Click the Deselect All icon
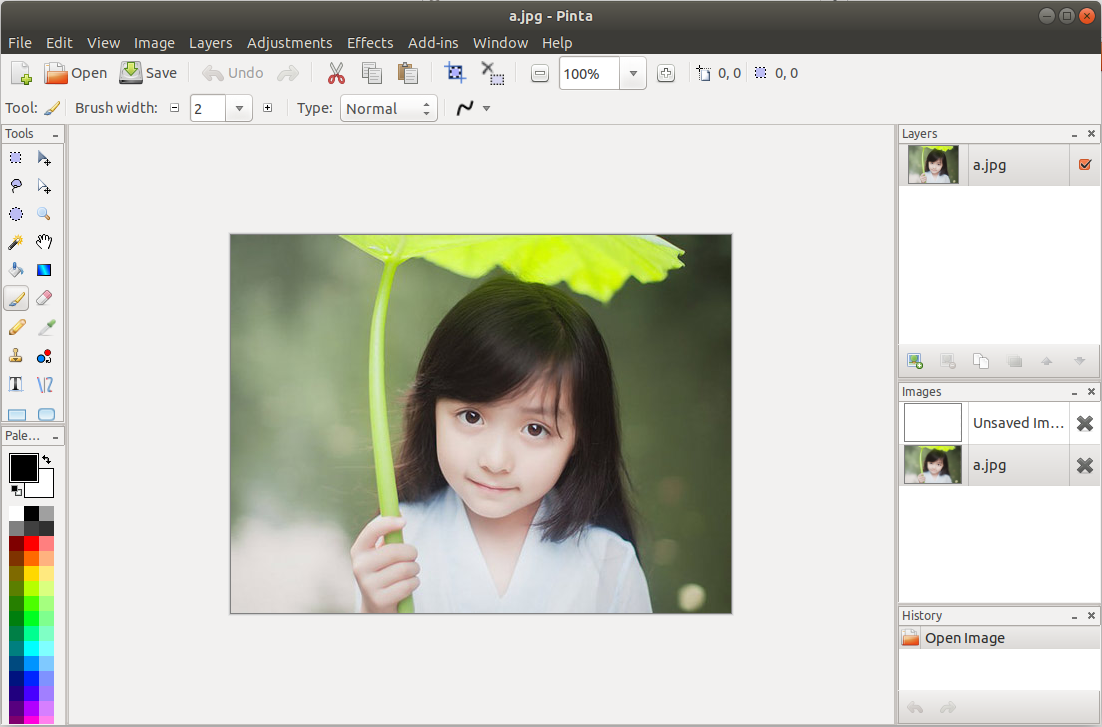The image size is (1102, 727). click(x=492, y=73)
